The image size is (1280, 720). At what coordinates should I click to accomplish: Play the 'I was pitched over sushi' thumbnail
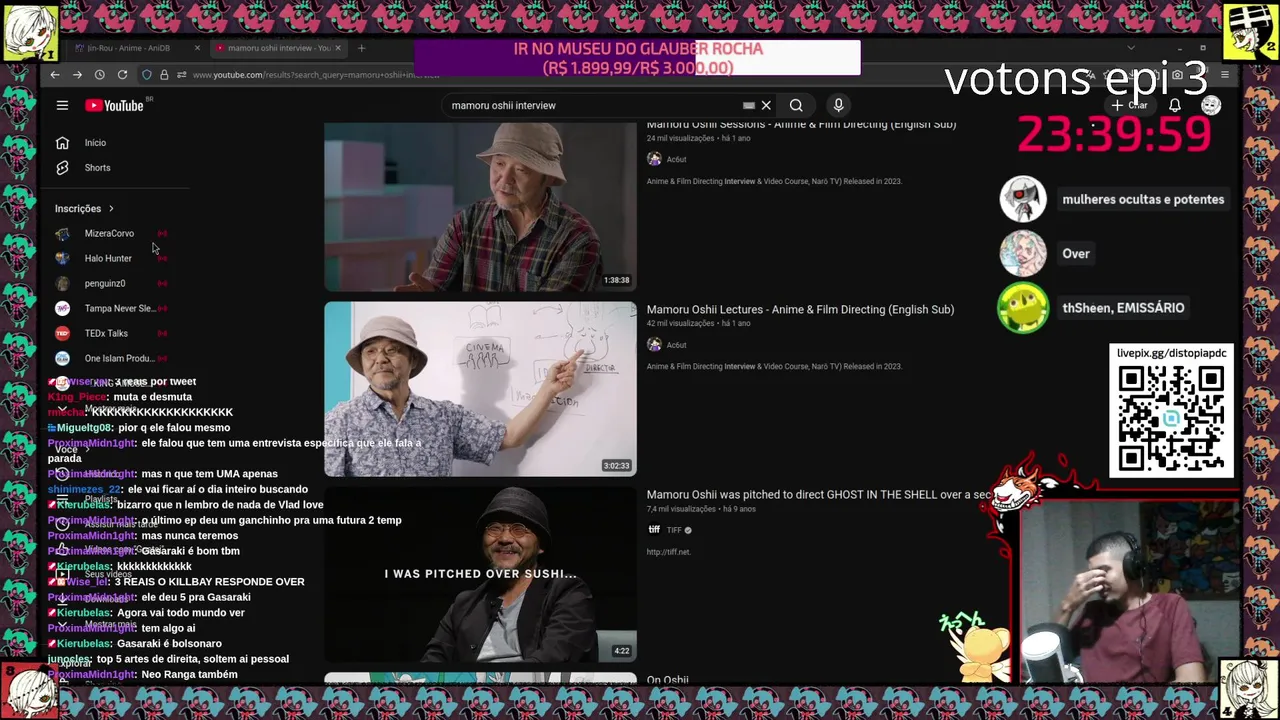pyautogui.click(x=480, y=574)
